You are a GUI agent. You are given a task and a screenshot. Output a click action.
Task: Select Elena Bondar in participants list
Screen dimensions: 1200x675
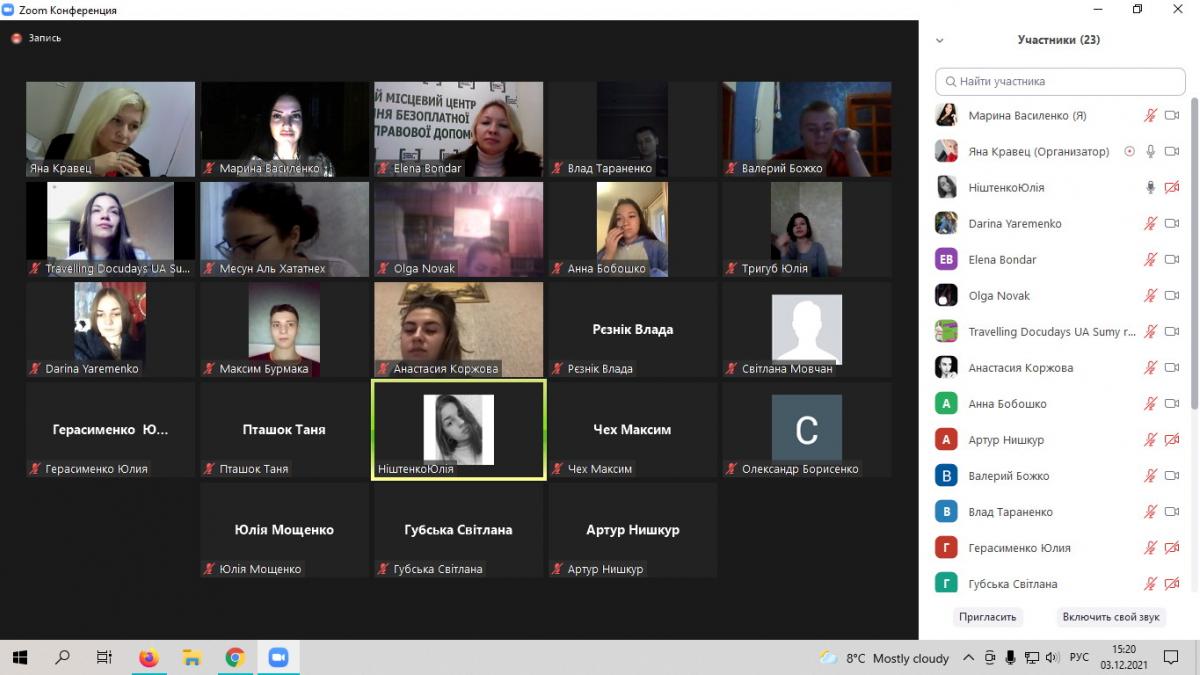[x=1059, y=260]
